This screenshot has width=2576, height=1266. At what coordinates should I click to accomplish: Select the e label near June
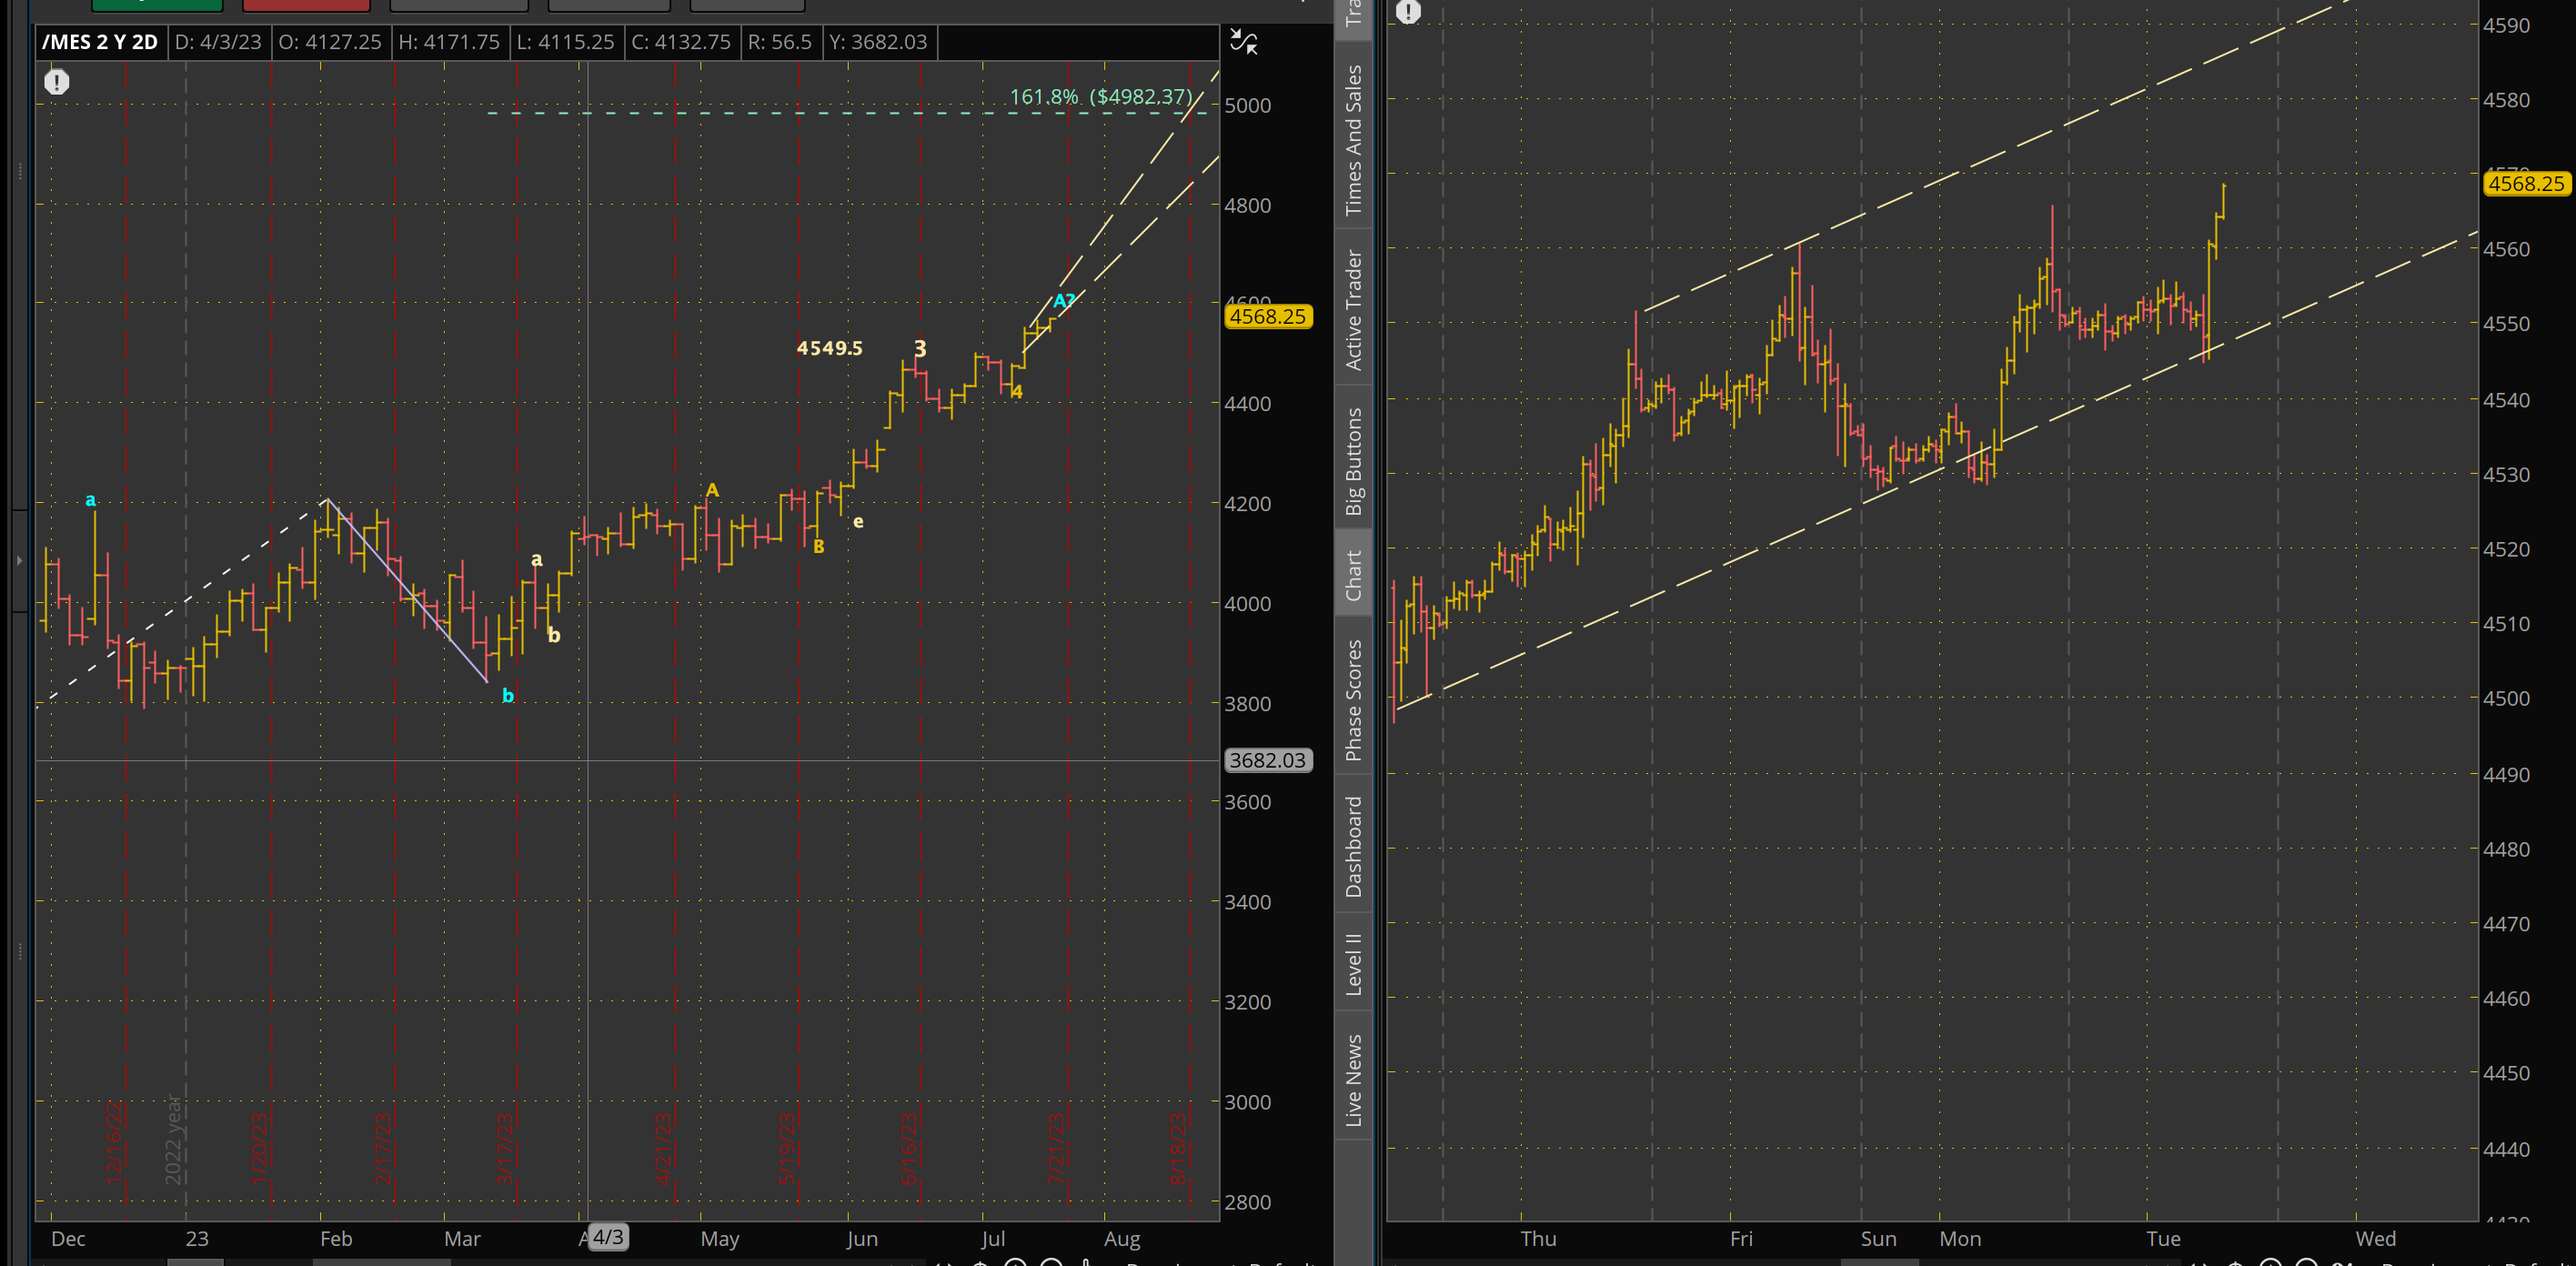(858, 521)
